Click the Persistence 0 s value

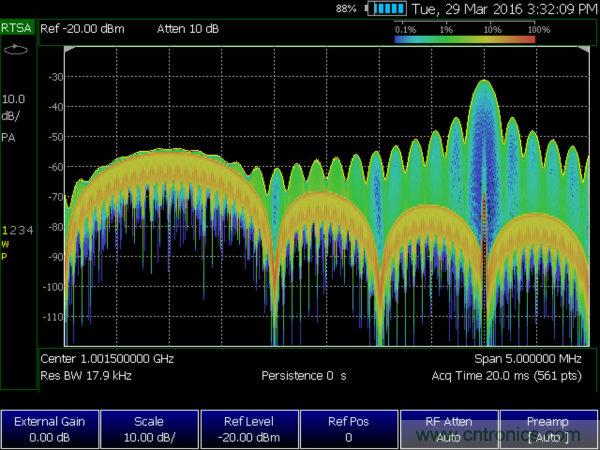[x=304, y=376]
